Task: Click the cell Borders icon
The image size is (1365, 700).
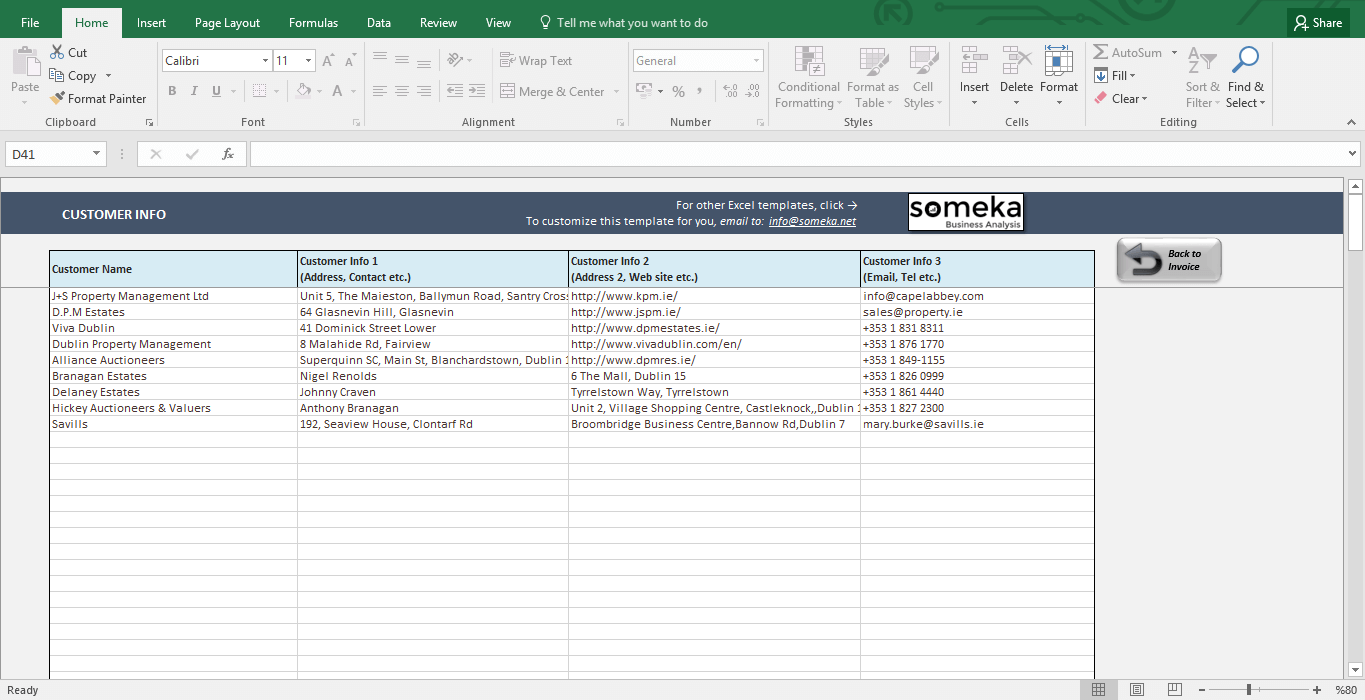Action: [x=260, y=91]
